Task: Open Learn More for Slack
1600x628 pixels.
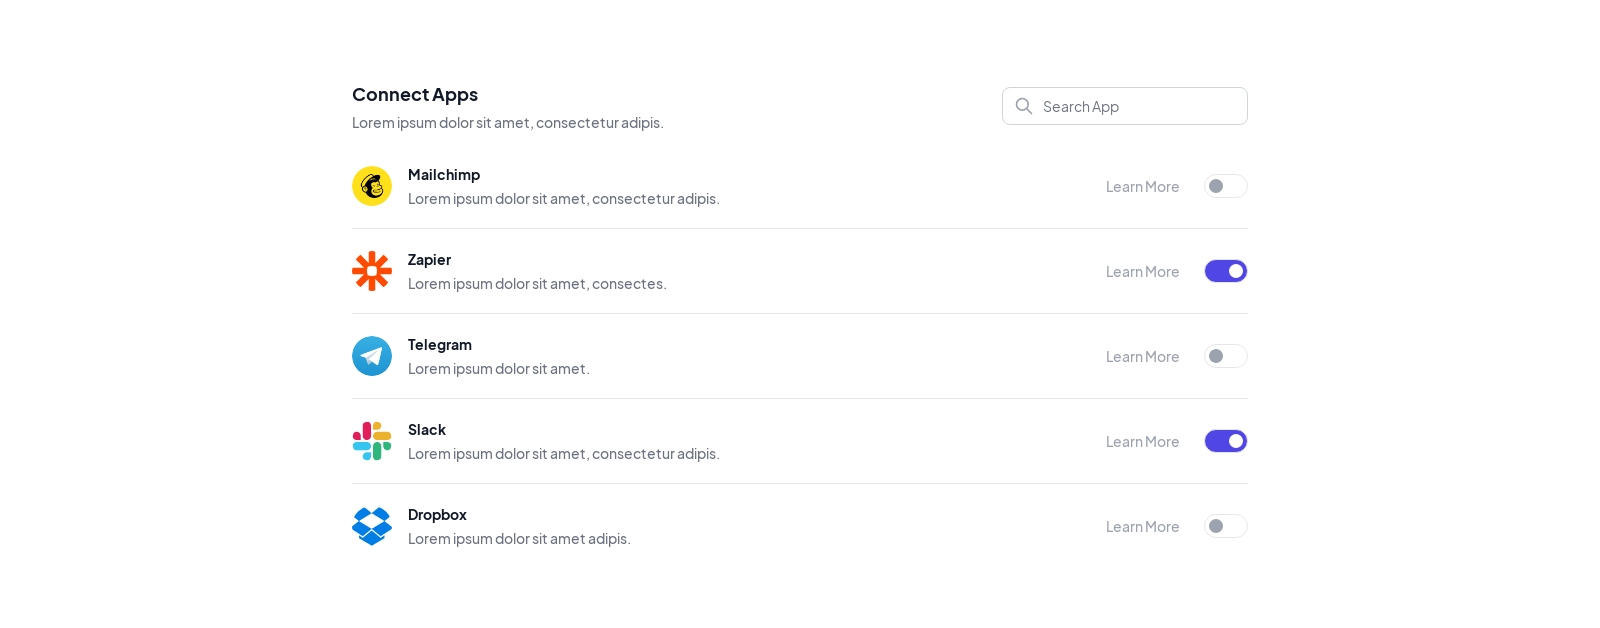Action: click(1142, 441)
